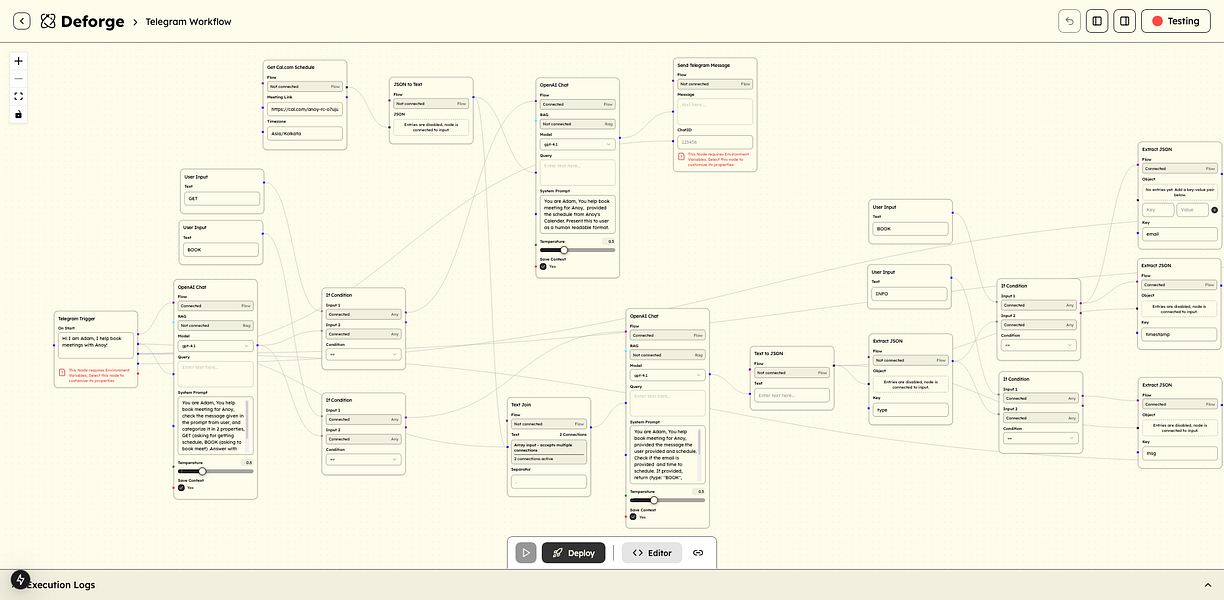Add key-value pair with plus icon in Extract JSON
Screen dimensions: 1224x600
point(1215,210)
